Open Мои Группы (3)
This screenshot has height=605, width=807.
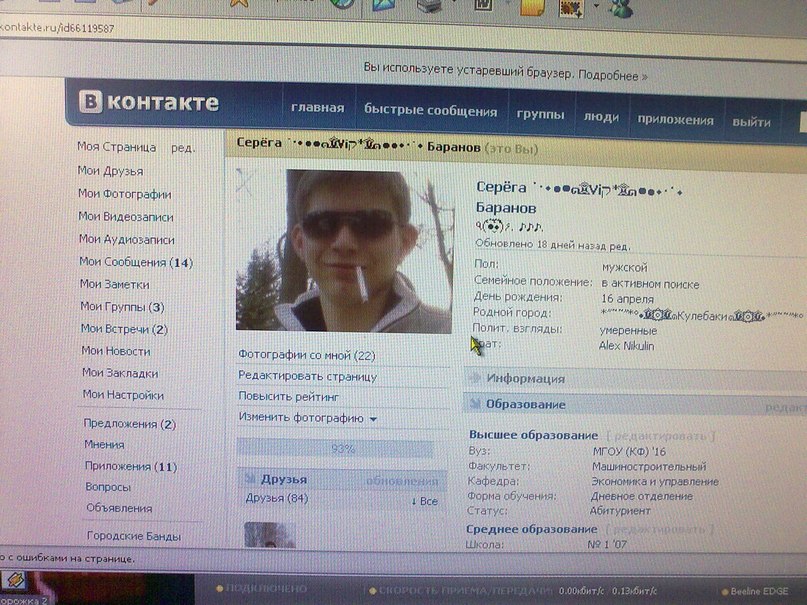(x=122, y=307)
